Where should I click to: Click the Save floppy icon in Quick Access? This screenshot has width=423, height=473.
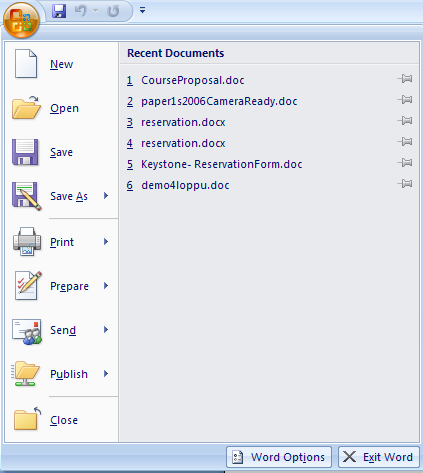click(x=59, y=11)
